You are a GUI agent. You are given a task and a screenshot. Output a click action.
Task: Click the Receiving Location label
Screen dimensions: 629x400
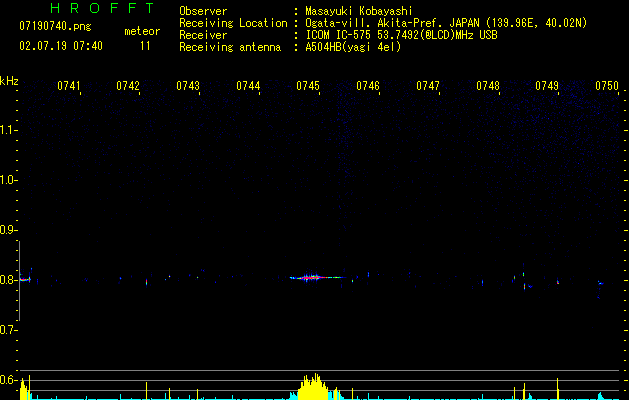(x=233, y=23)
